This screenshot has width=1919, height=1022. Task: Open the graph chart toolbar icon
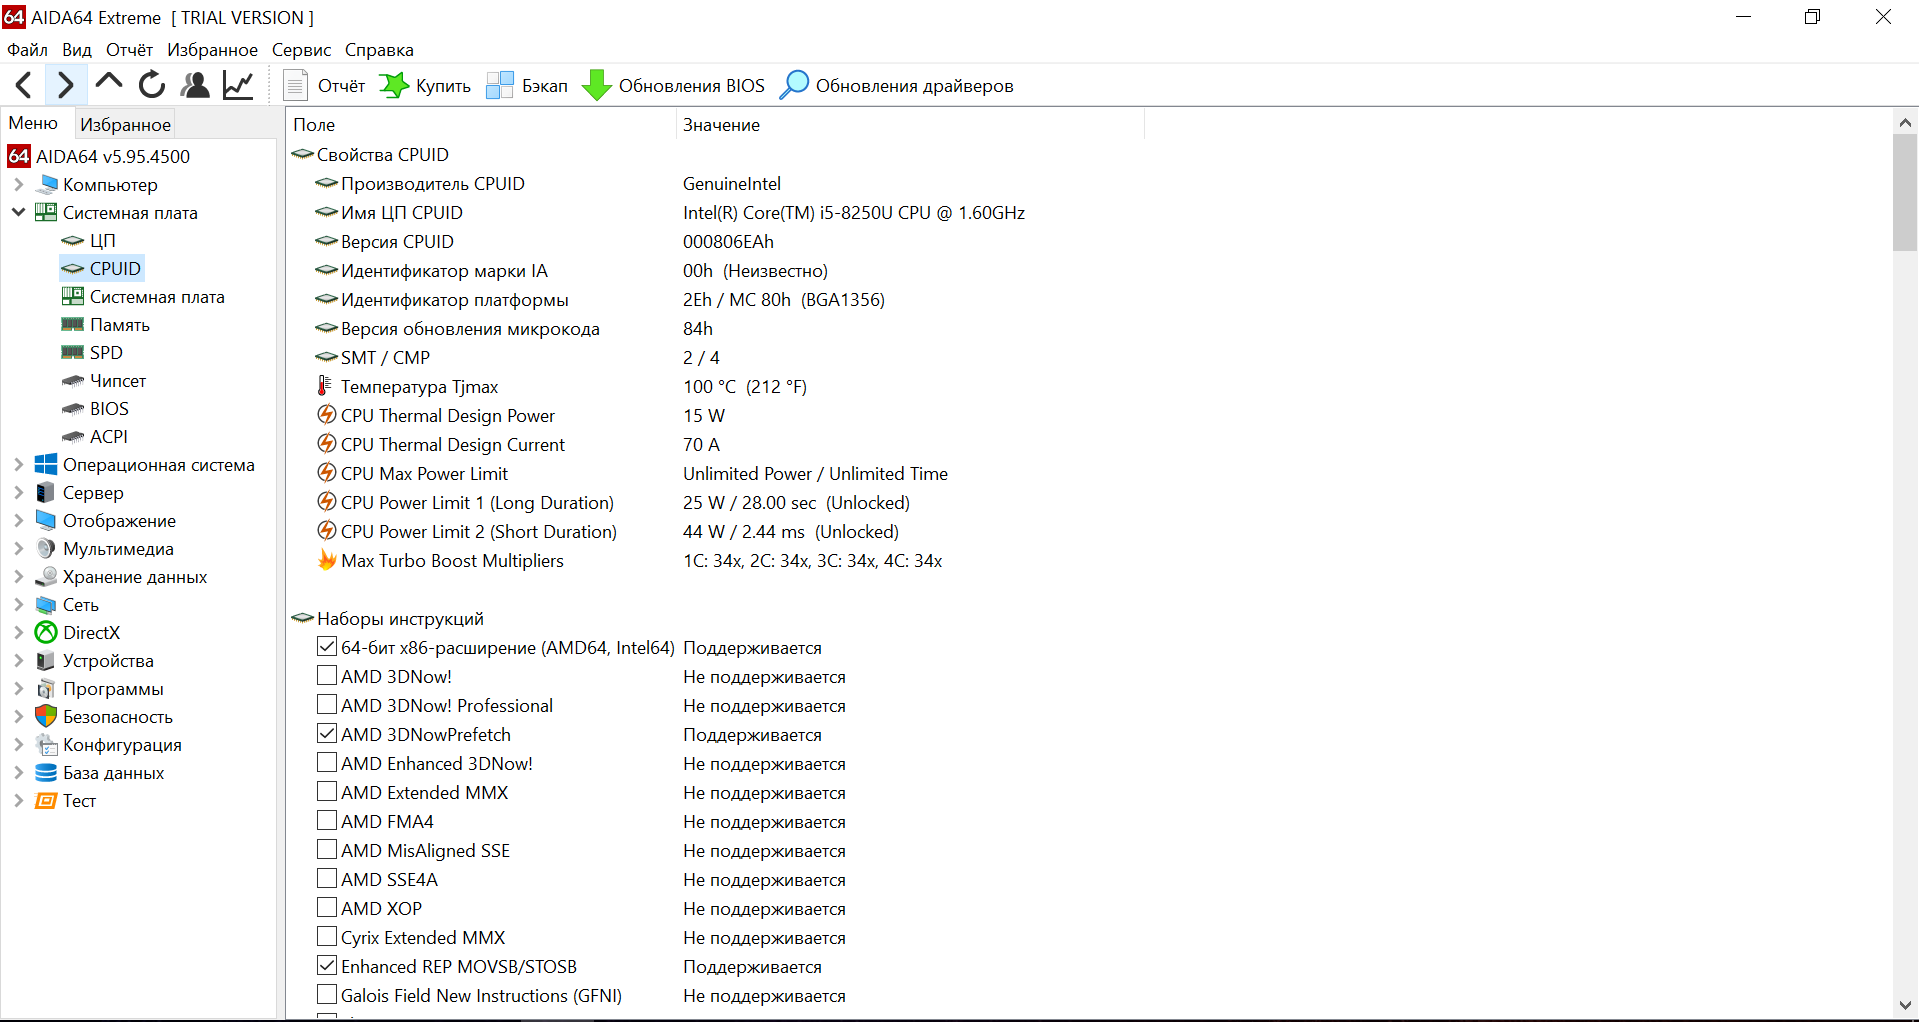(238, 85)
